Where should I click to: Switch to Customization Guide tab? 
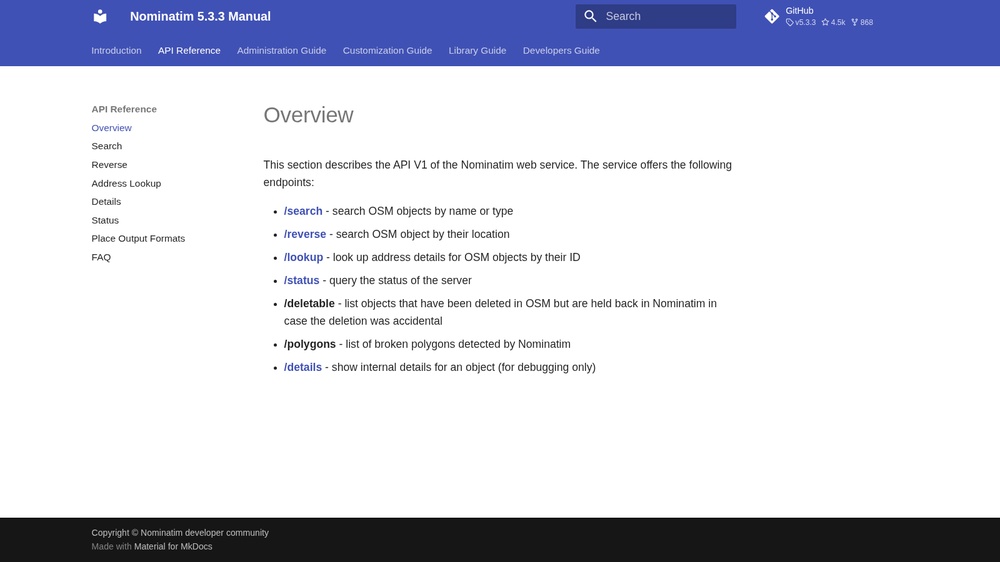(x=387, y=50)
